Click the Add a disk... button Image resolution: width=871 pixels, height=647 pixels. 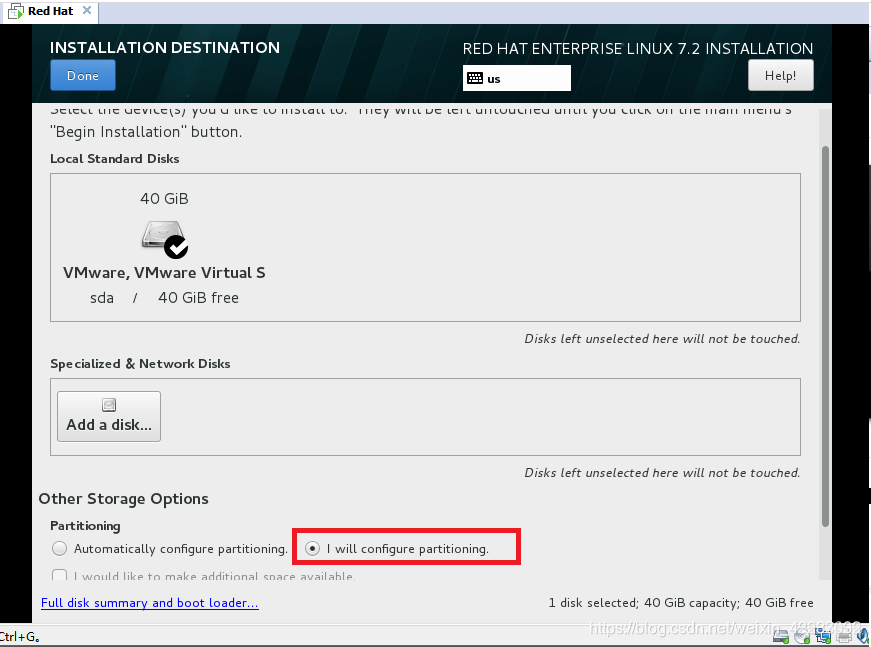109,417
